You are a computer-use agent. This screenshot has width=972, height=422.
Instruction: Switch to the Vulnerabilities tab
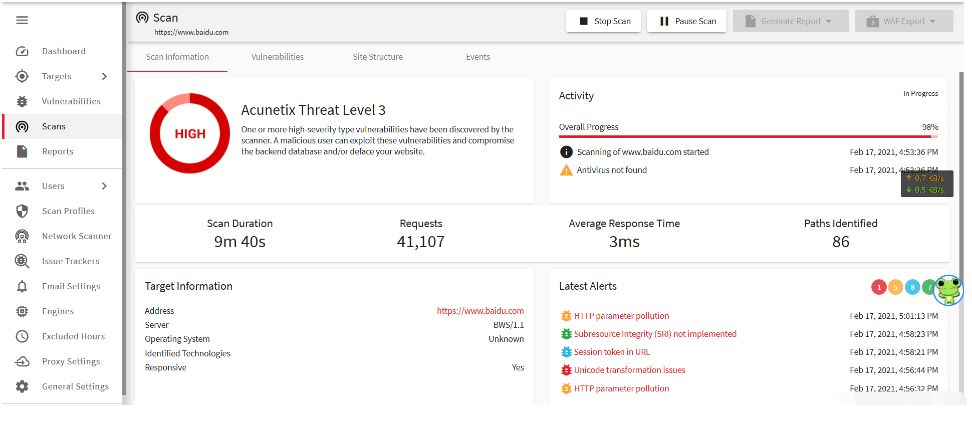pos(278,57)
